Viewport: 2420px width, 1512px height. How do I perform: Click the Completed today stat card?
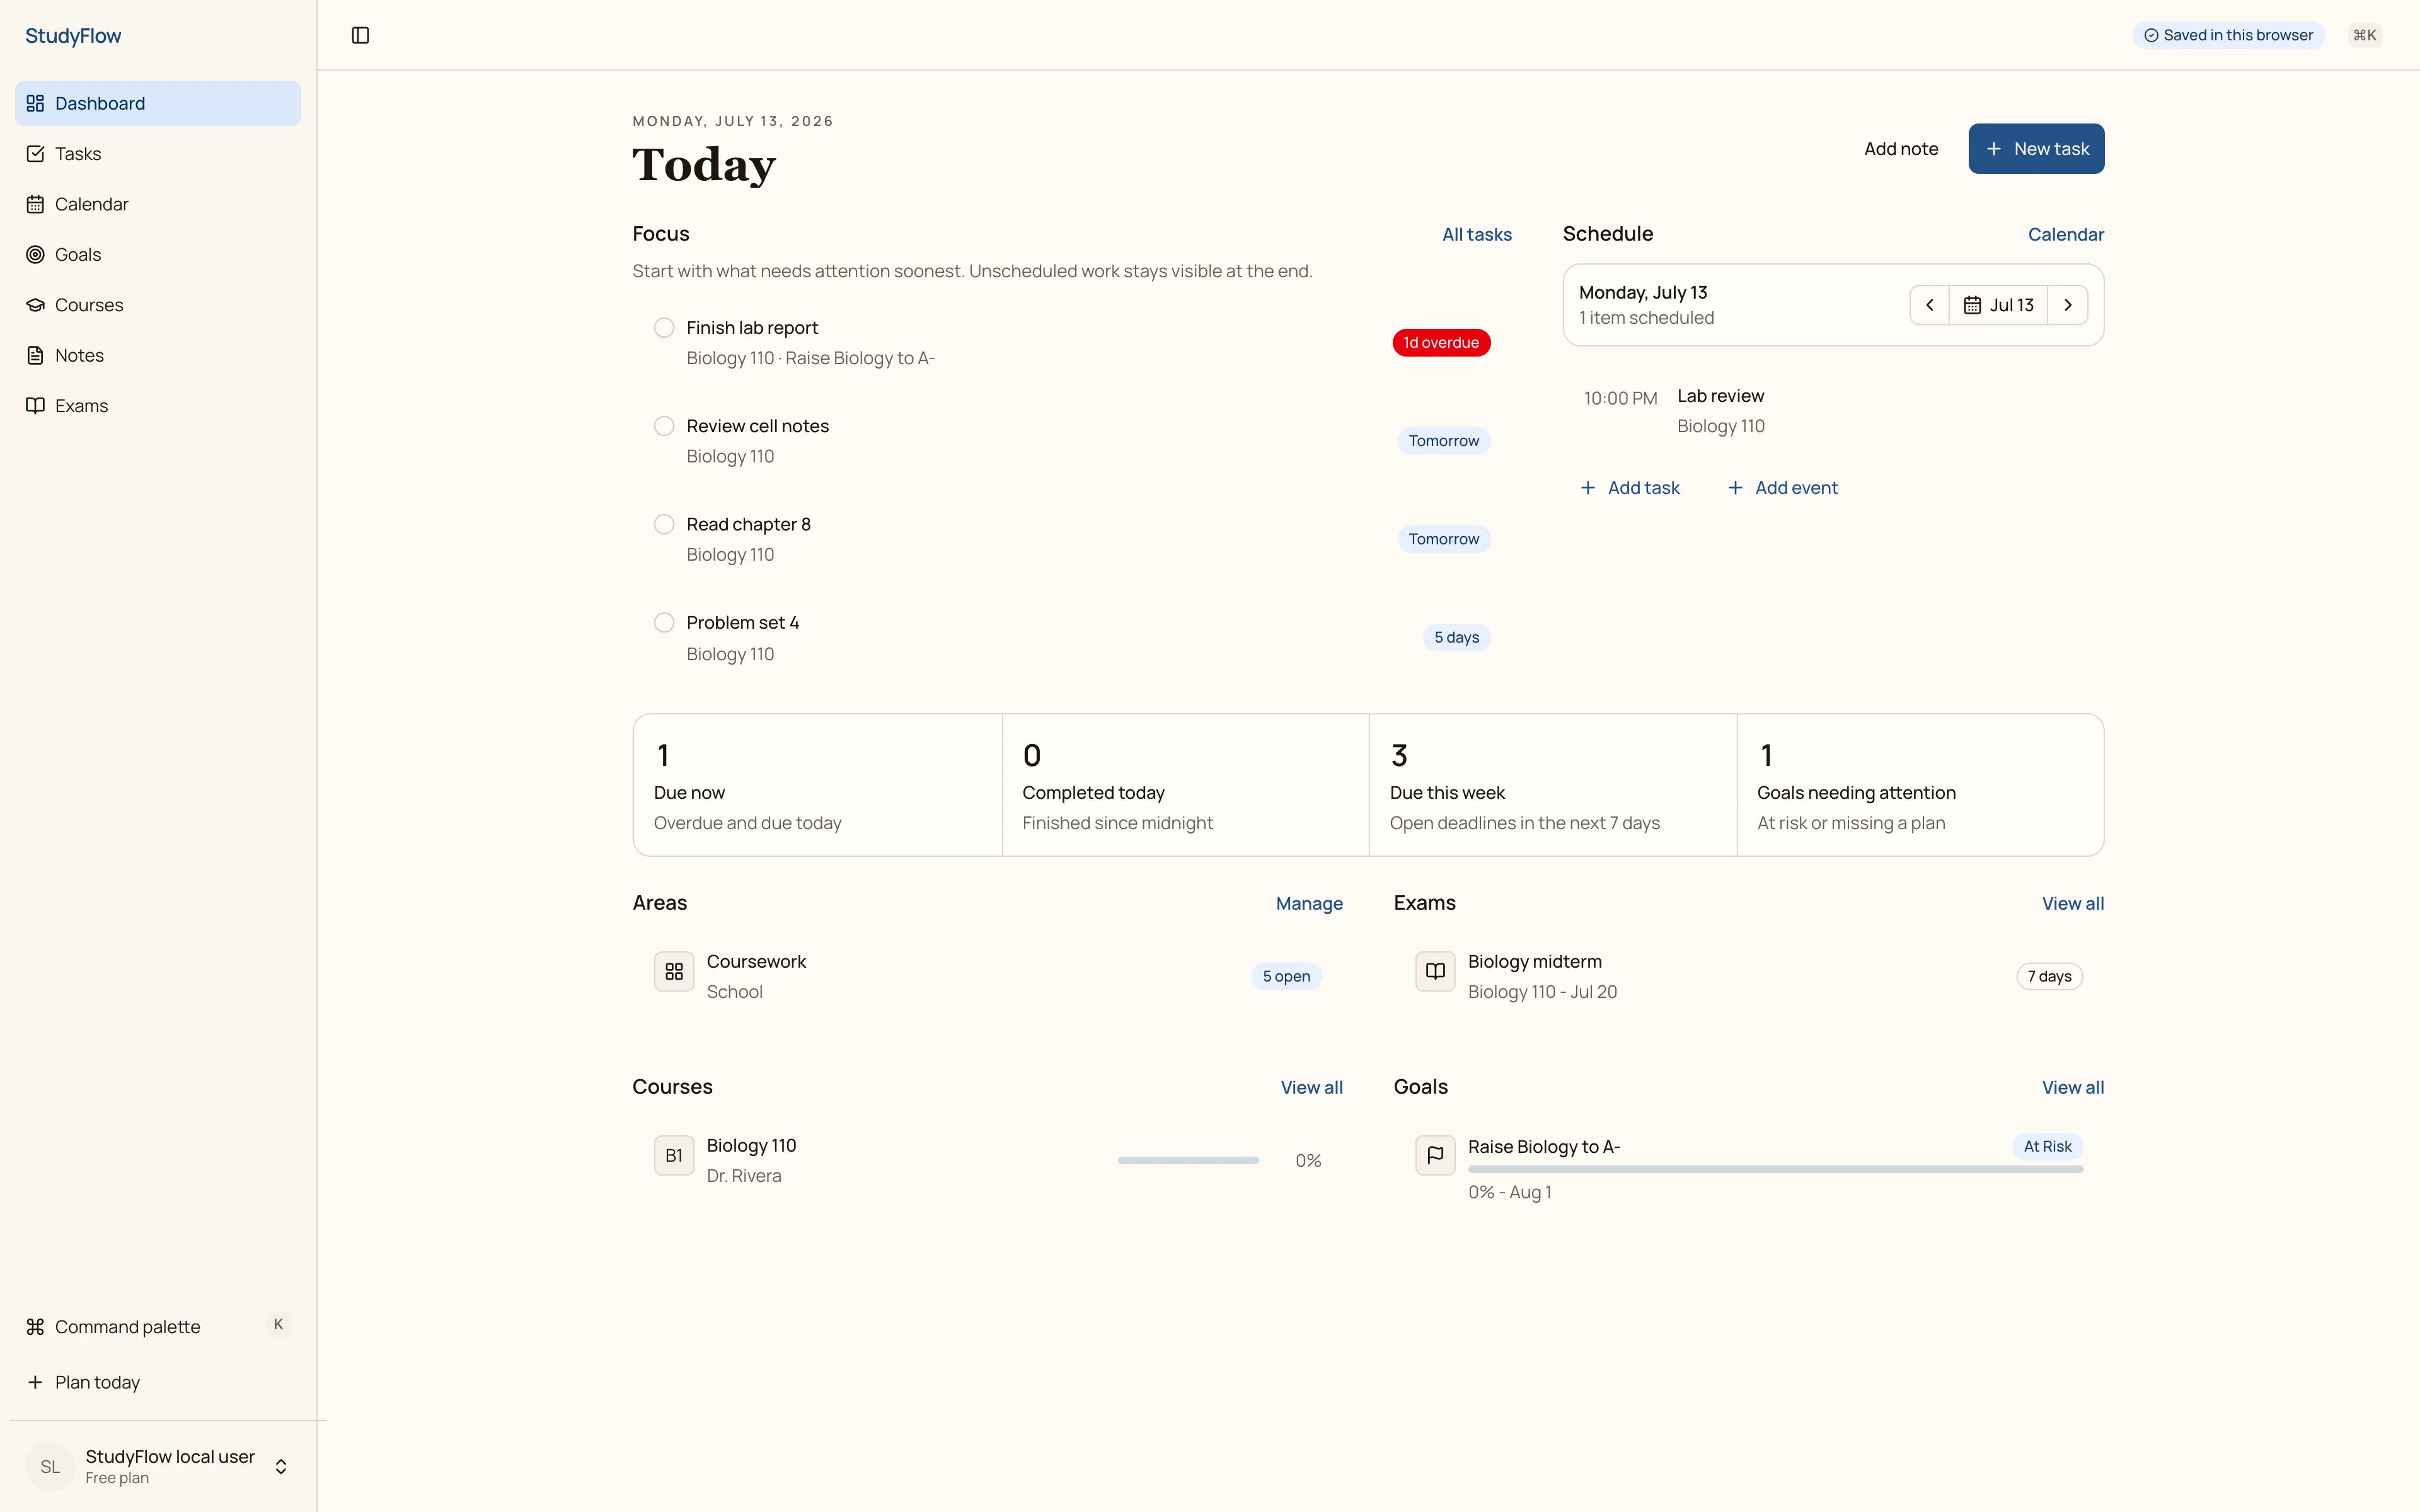pos(1186,785)
